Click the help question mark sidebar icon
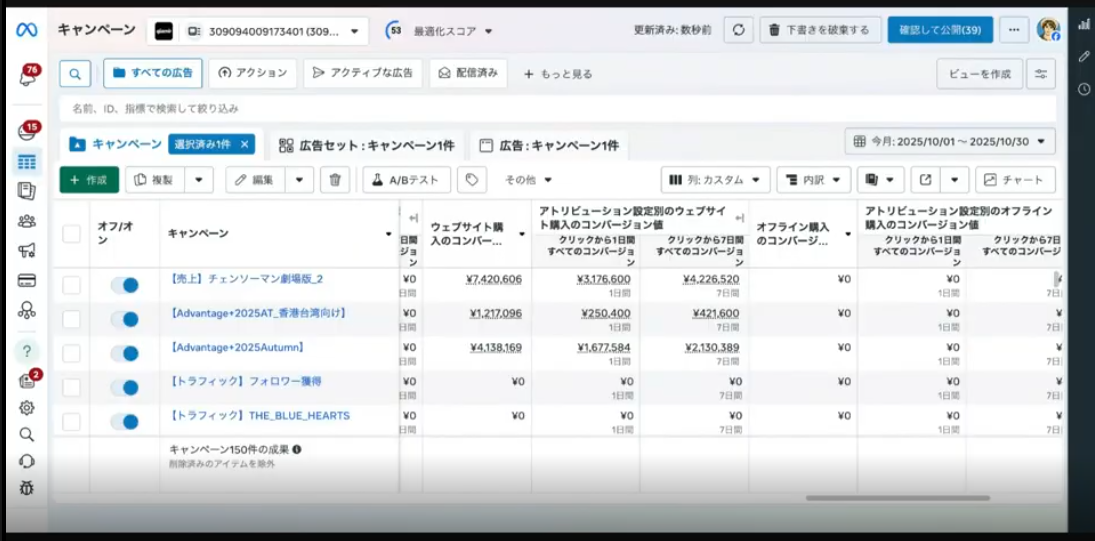Viewport: 1095px width, 541px height. tap(27, 351)
